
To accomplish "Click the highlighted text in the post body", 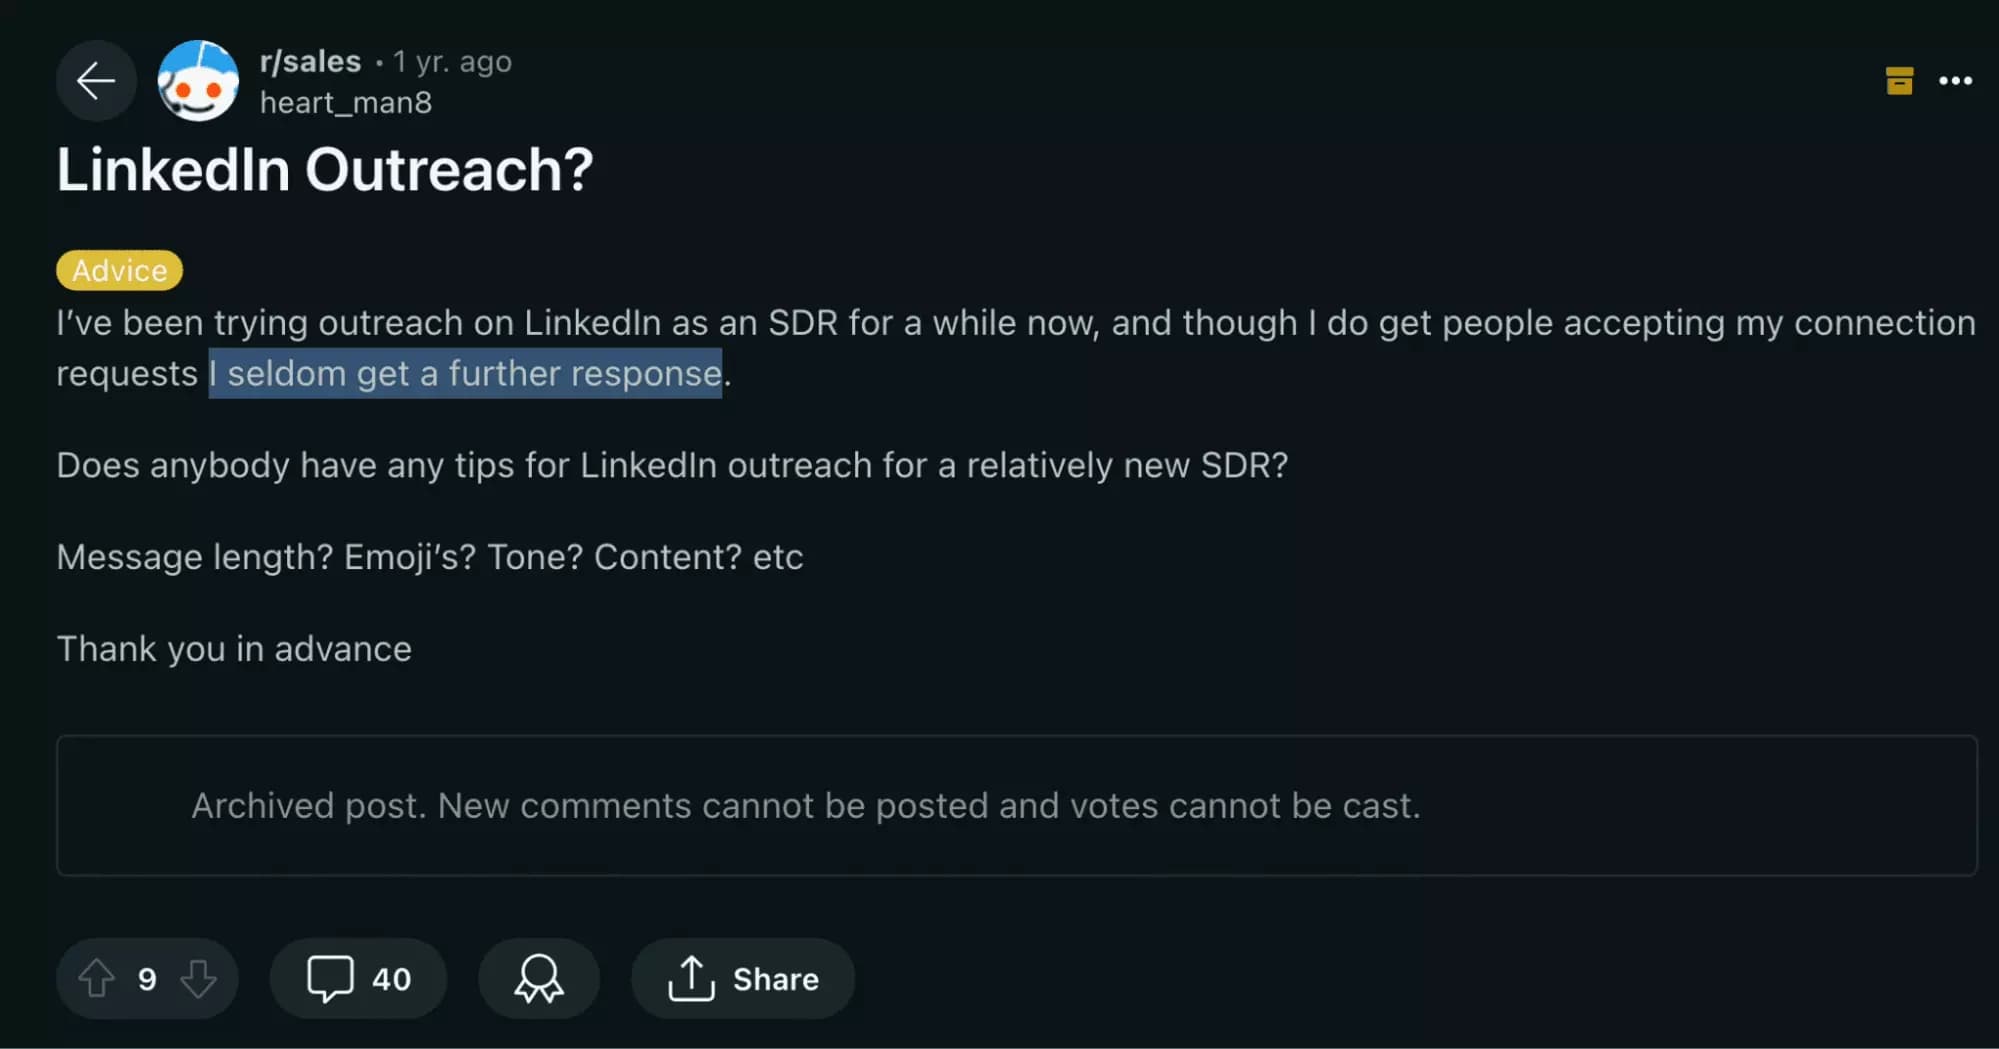I will (464, 374).
